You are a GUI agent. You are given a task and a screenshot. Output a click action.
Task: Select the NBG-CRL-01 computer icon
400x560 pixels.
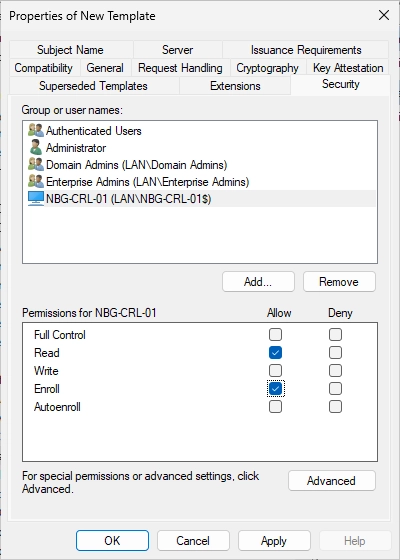click(36, 199)
